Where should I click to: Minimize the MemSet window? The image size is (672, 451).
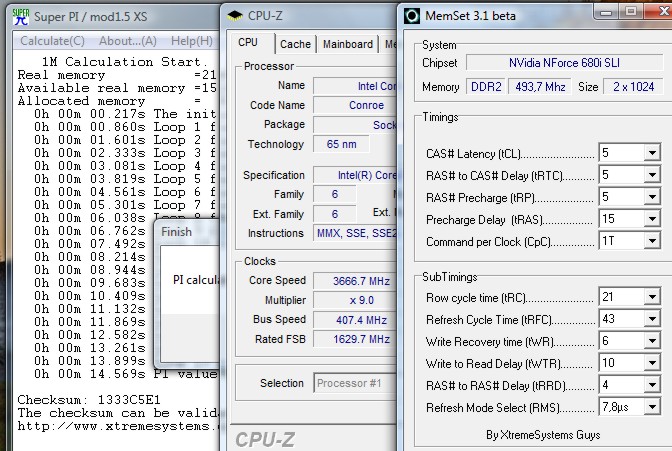point(606,12)
